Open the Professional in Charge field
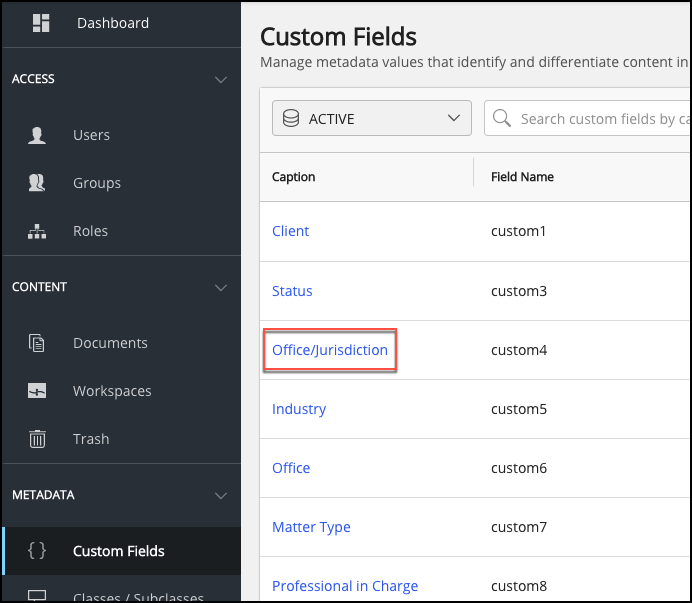The height and width of the screenshot is (603, 692). pos(345,586)
